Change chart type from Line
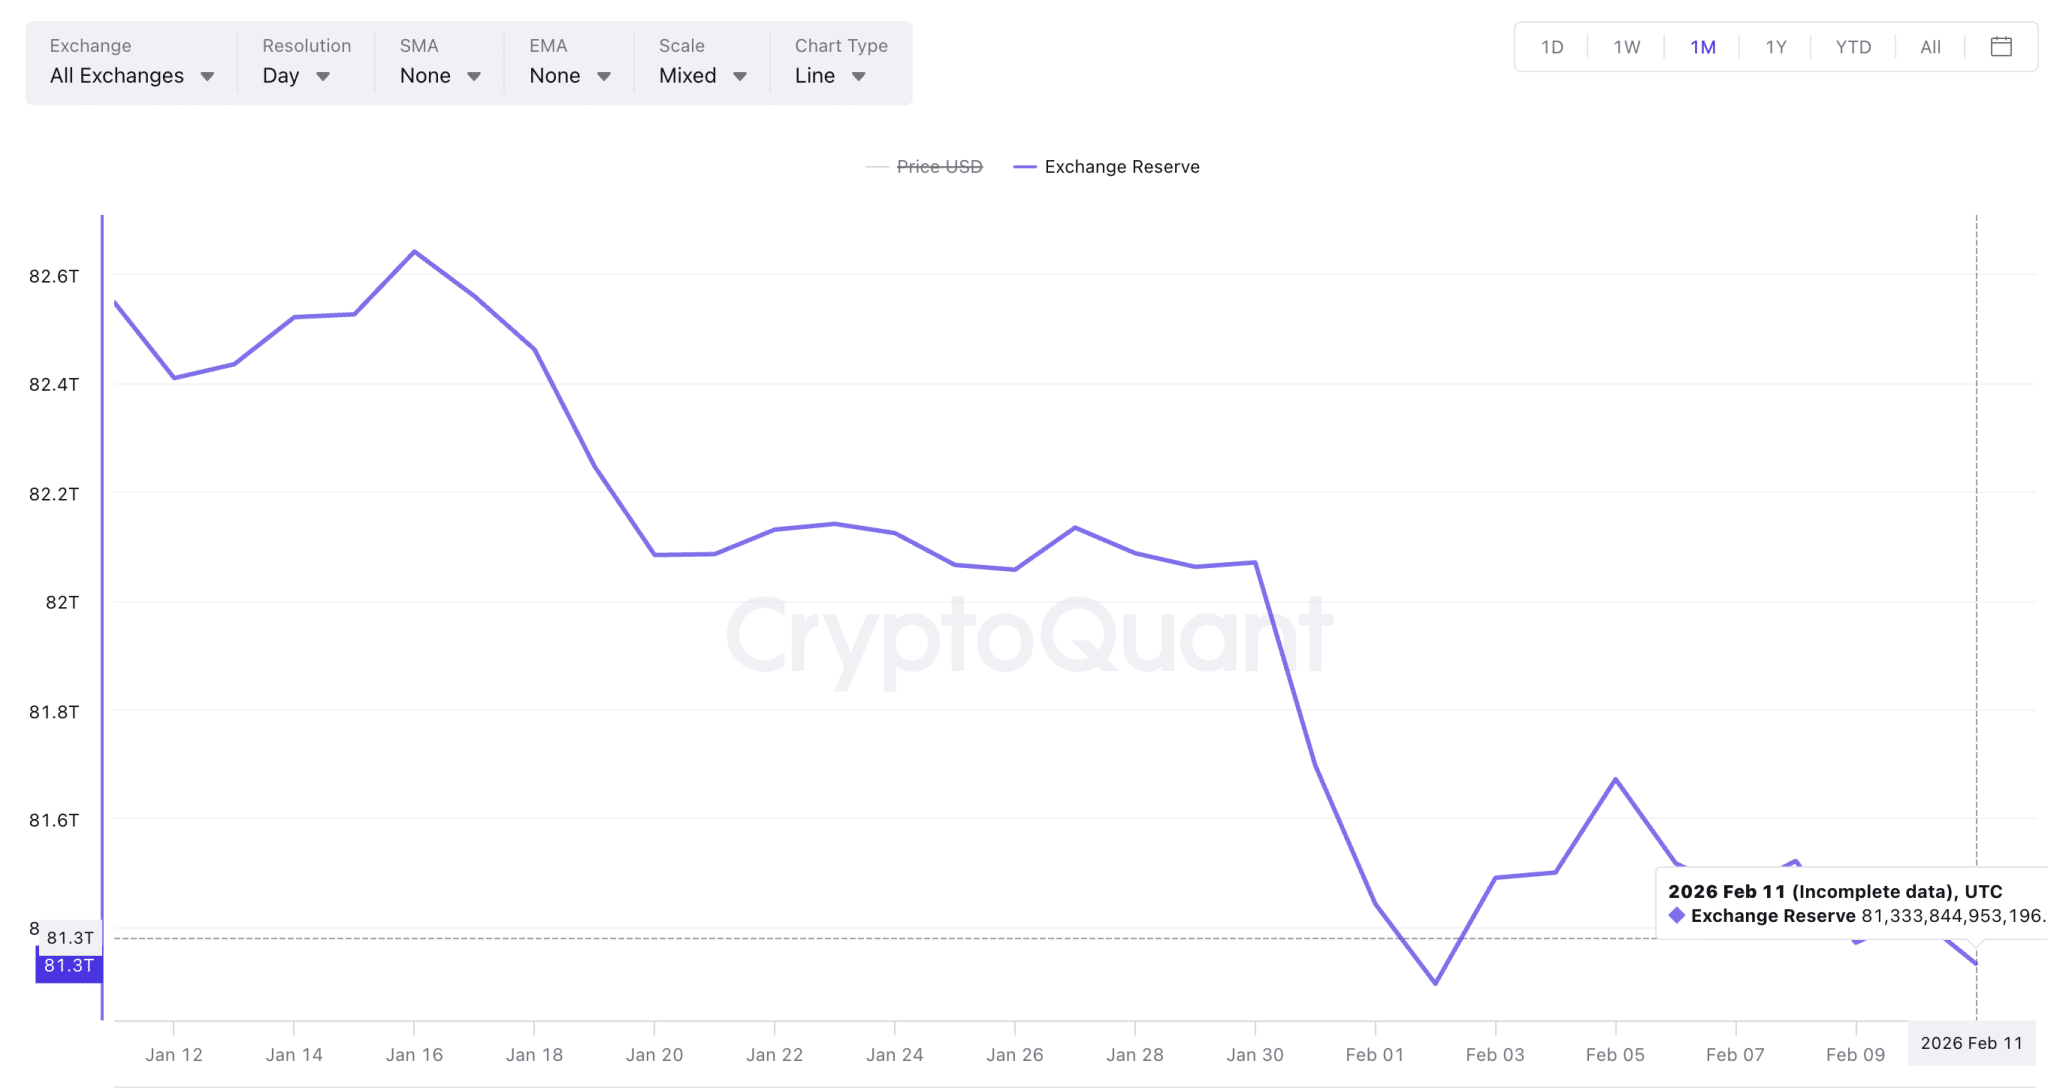Viewport: 2048px width, 1088px height. point(828,76)
